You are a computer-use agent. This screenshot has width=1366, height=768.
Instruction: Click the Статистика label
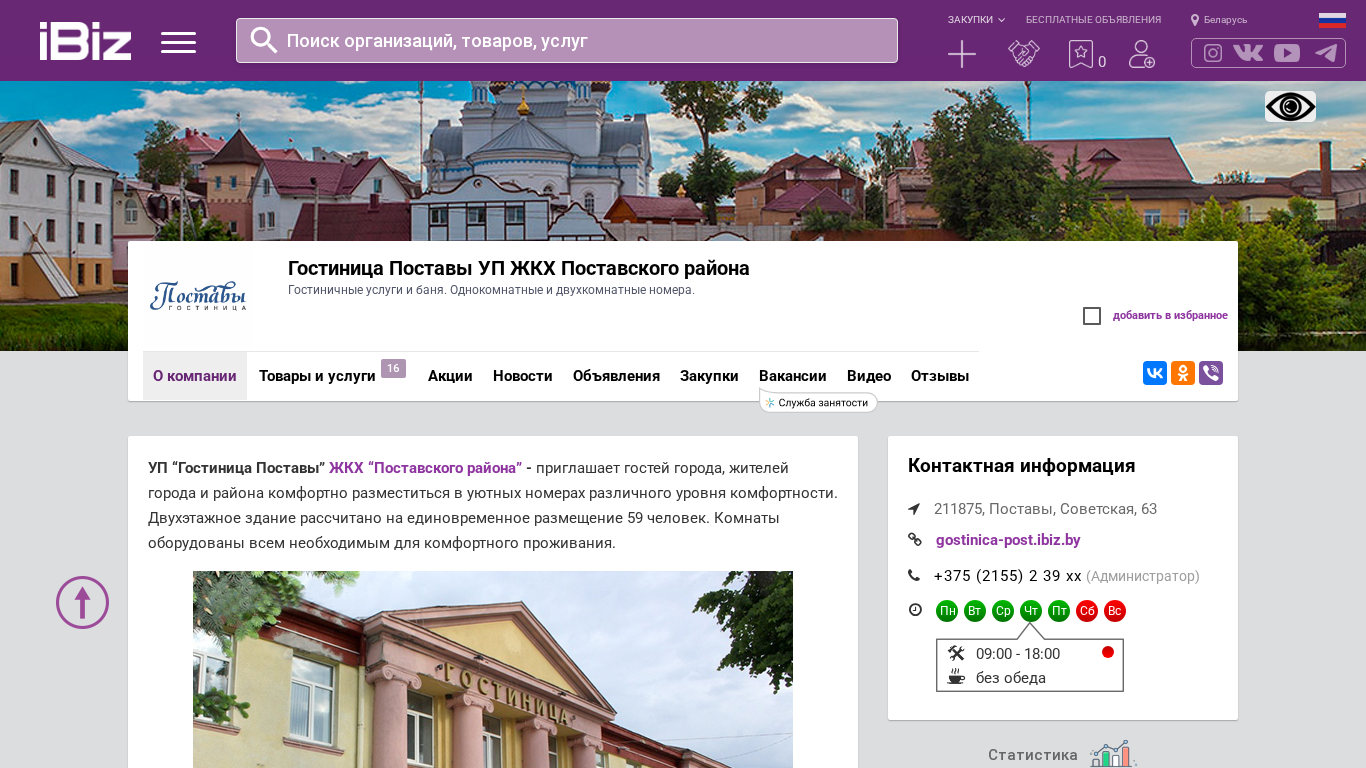pyautogui.click(x=1033, y=755)
